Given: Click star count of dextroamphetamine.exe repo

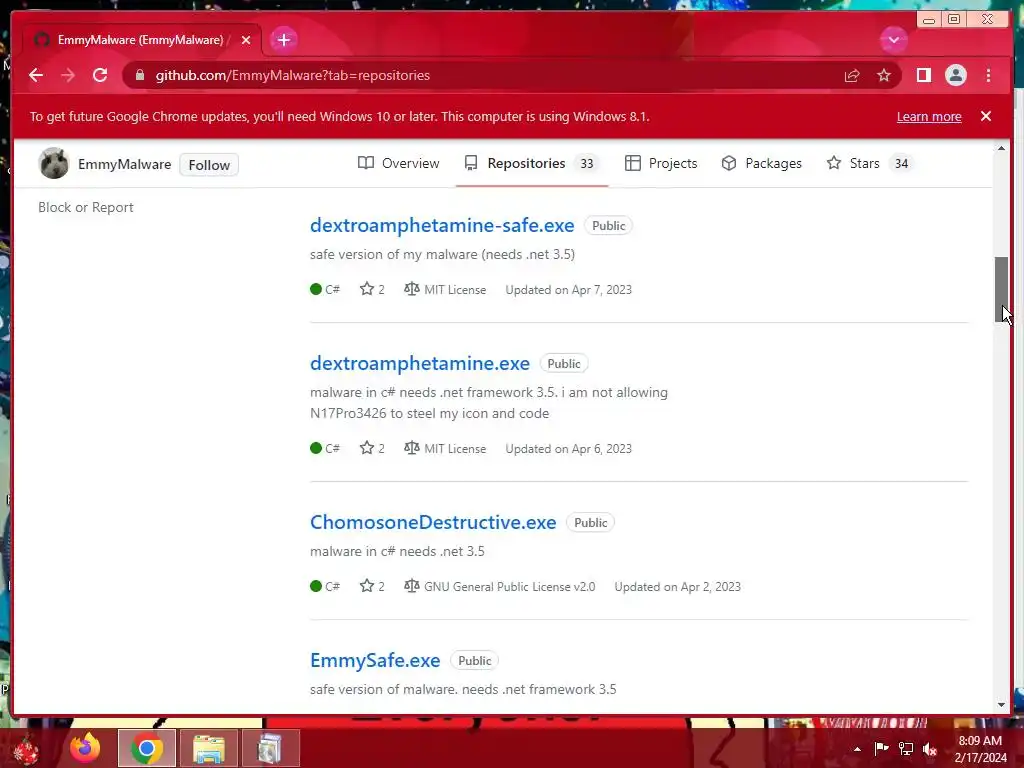Looking at the screenshot, I should pyautogui.click(x=372, y=449).
